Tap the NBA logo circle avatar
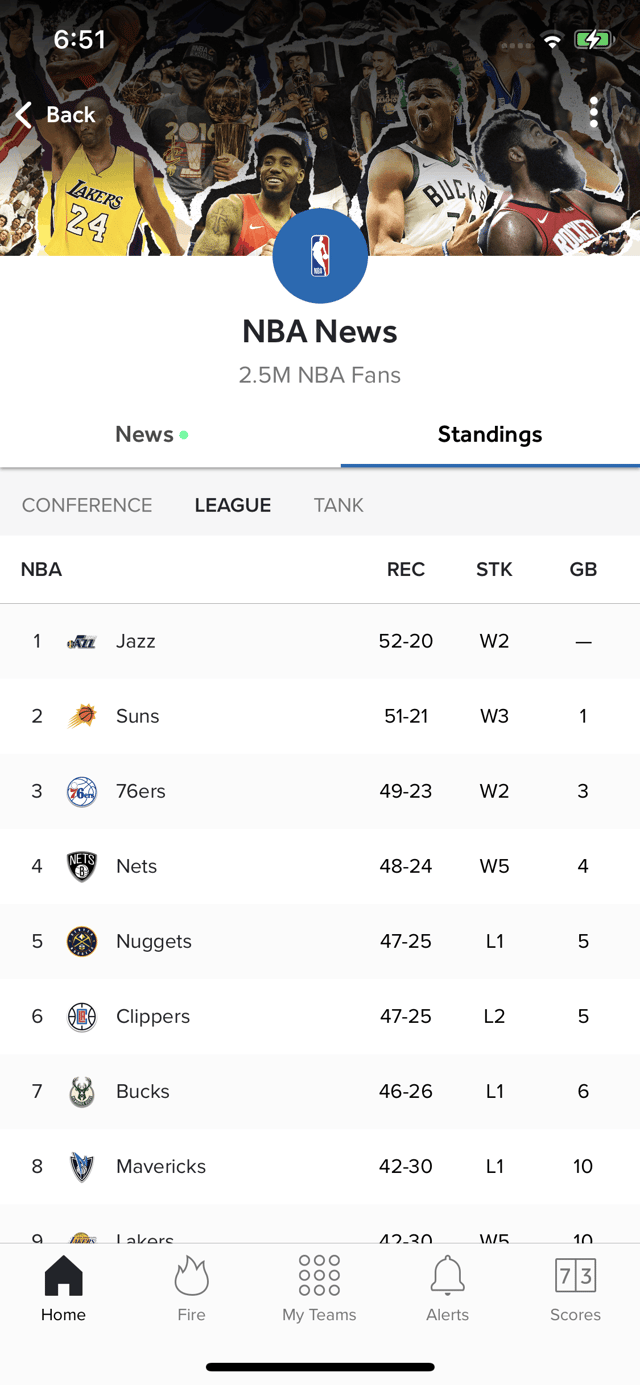 320,256
